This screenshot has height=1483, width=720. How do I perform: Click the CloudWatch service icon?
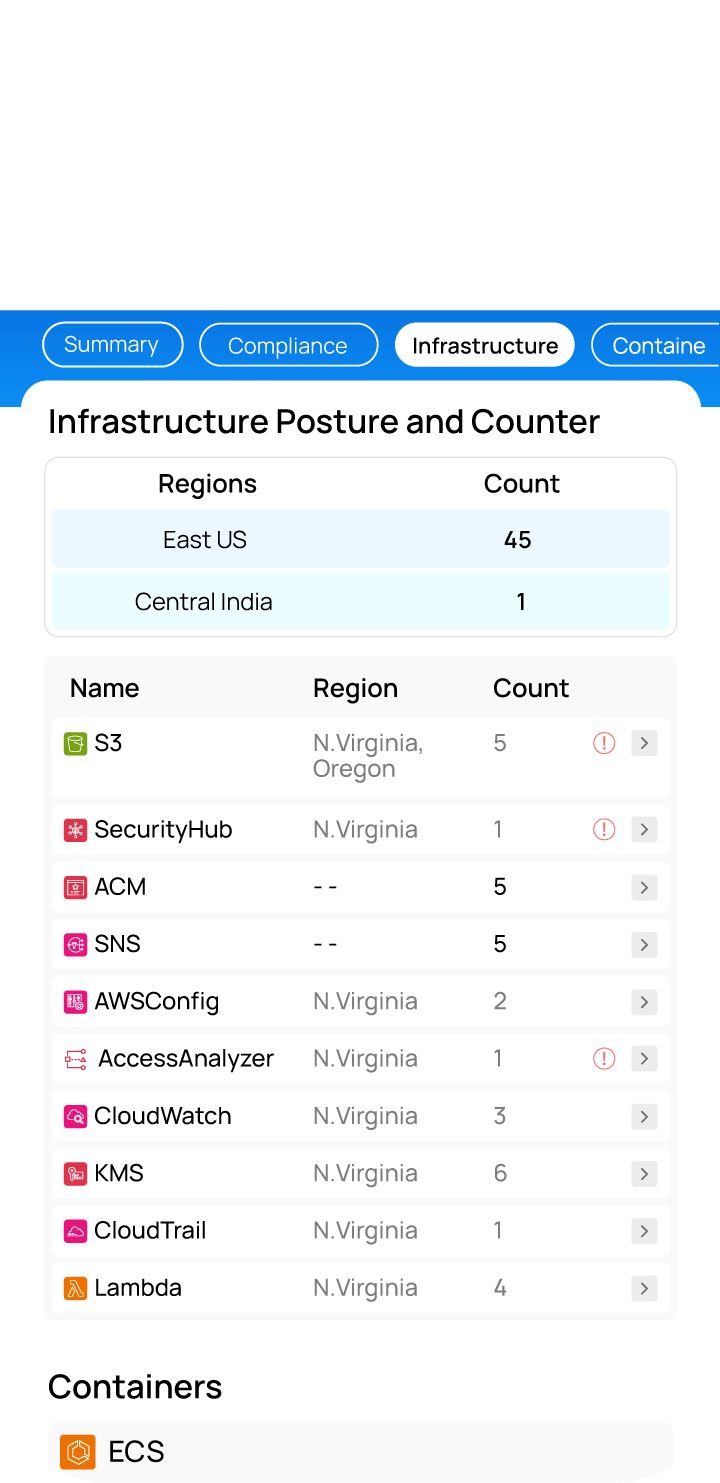pos(75,1116)
